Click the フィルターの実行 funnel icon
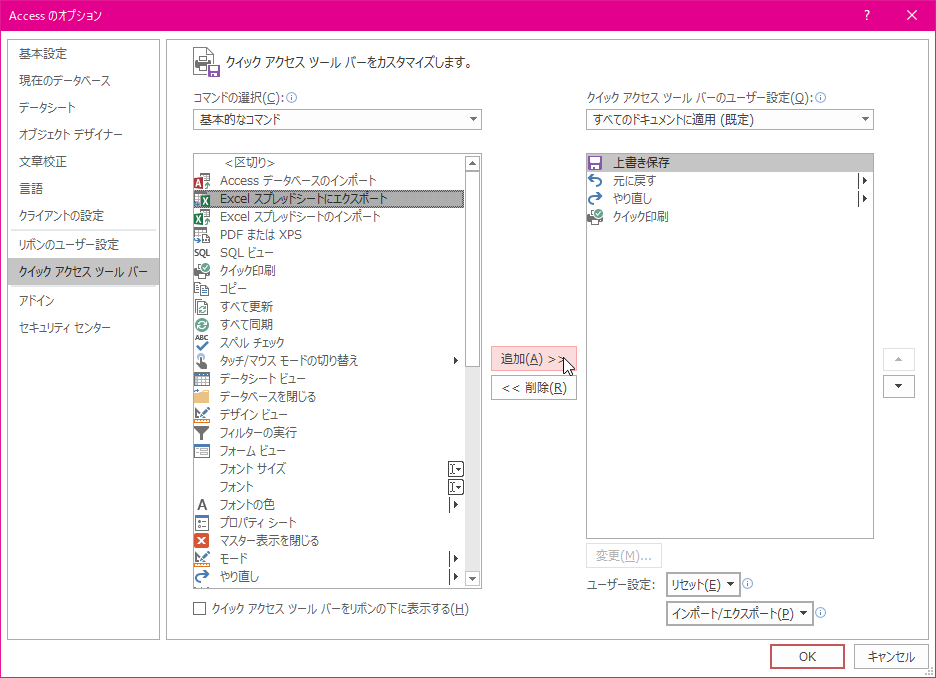 click(x=202, y=433)
